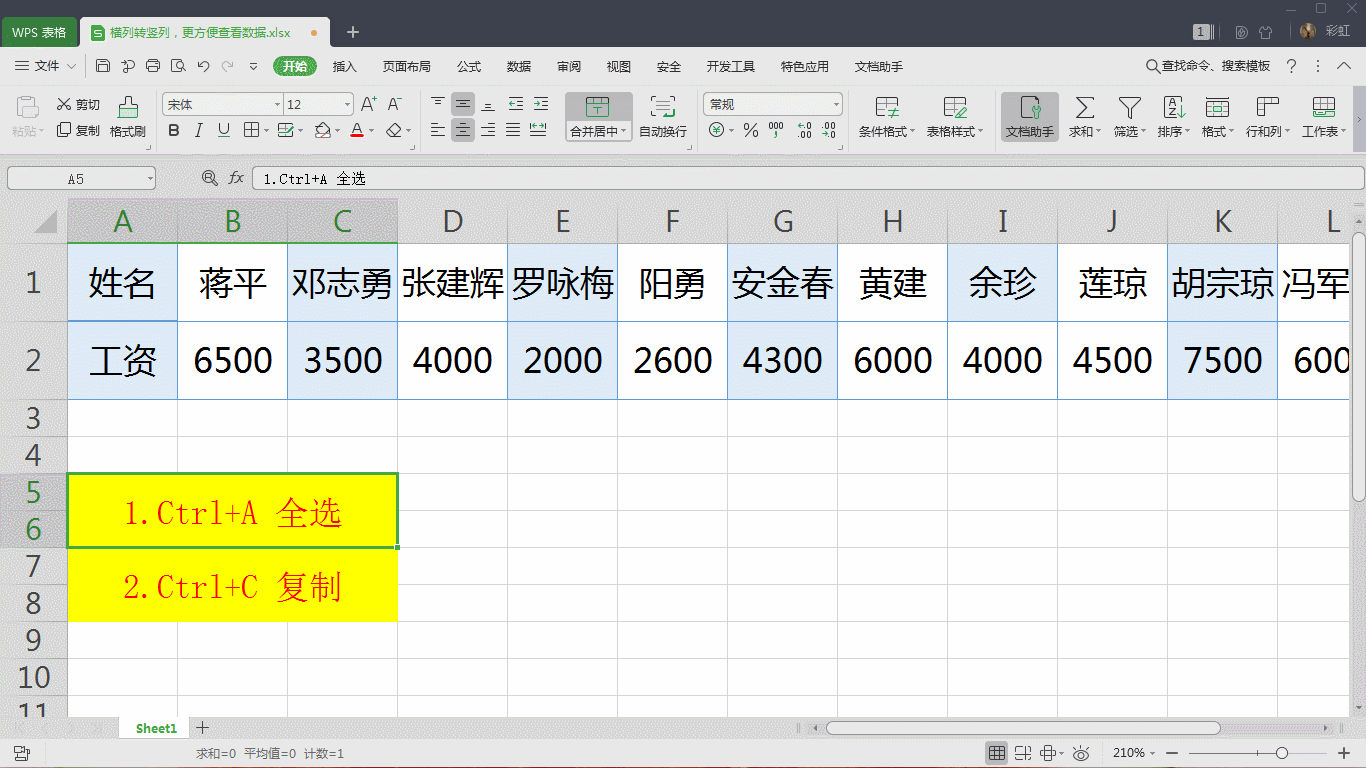Activate the Document Assistant (文档助手) icon

point(1029,115)
